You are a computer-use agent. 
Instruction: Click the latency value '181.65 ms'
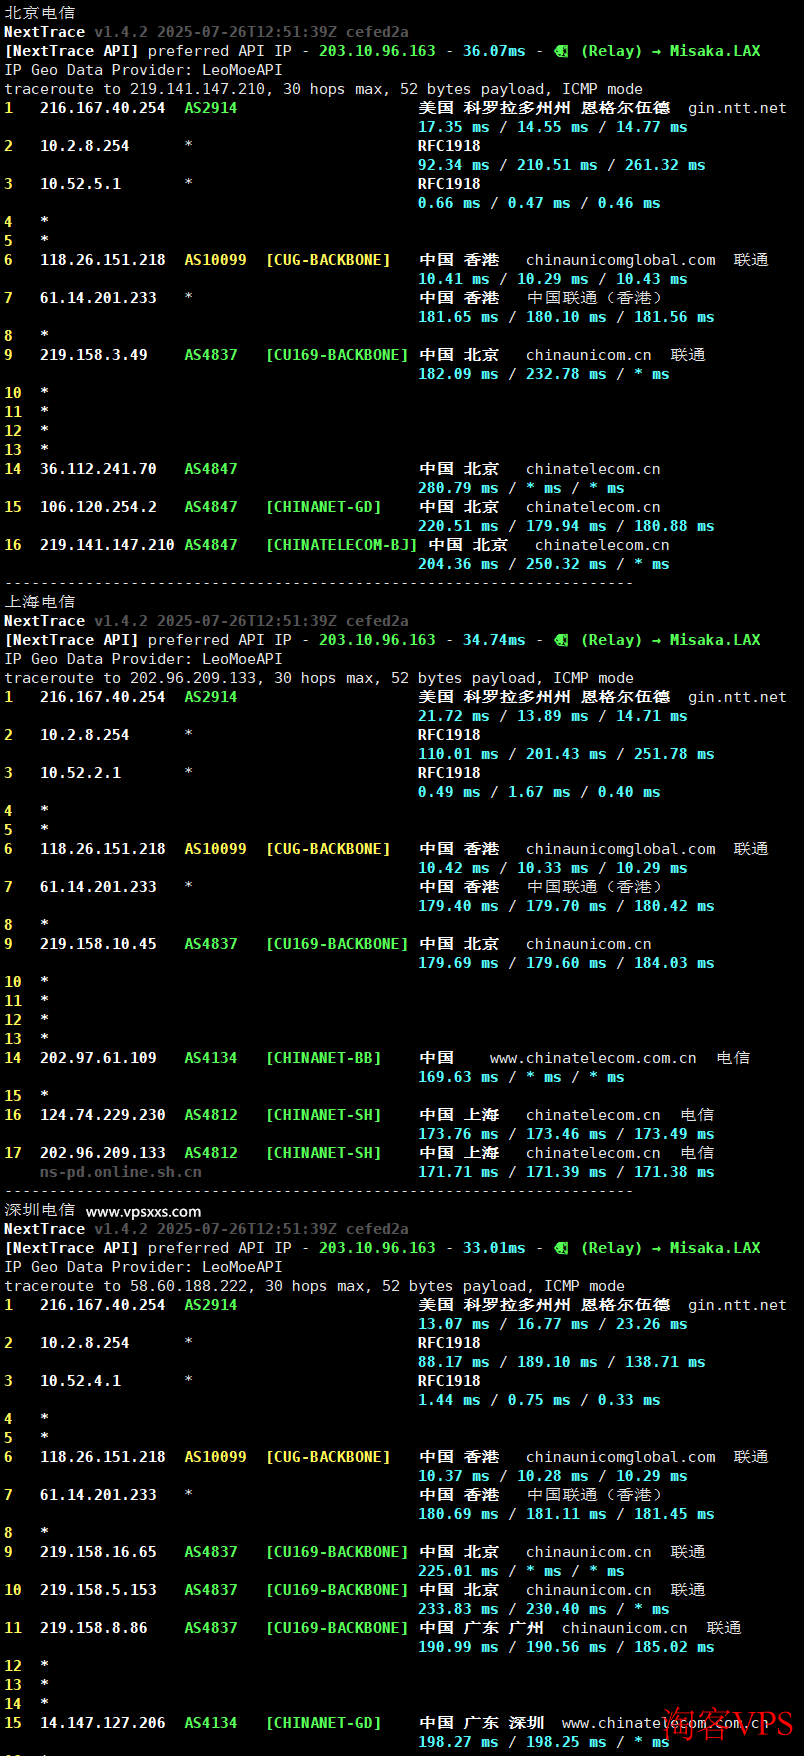click(458, 317)
